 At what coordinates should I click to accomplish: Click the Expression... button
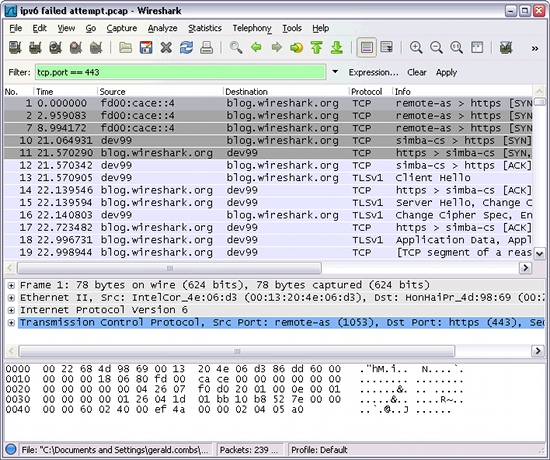(373, 72)
